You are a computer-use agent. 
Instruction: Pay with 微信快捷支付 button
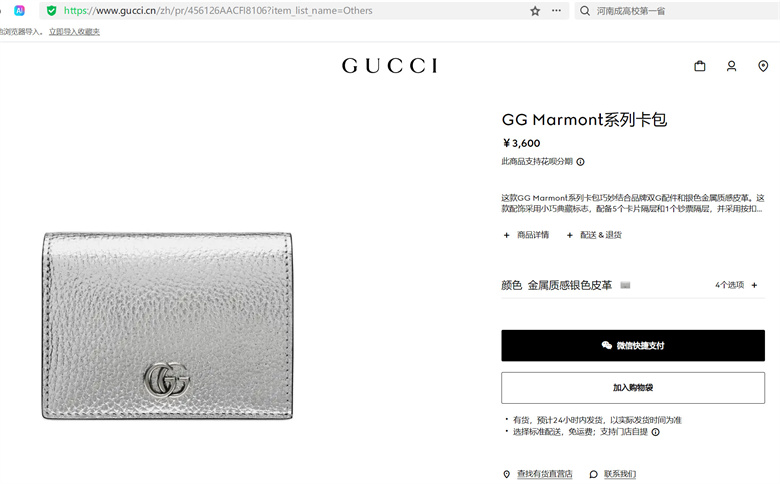[633, 345]
